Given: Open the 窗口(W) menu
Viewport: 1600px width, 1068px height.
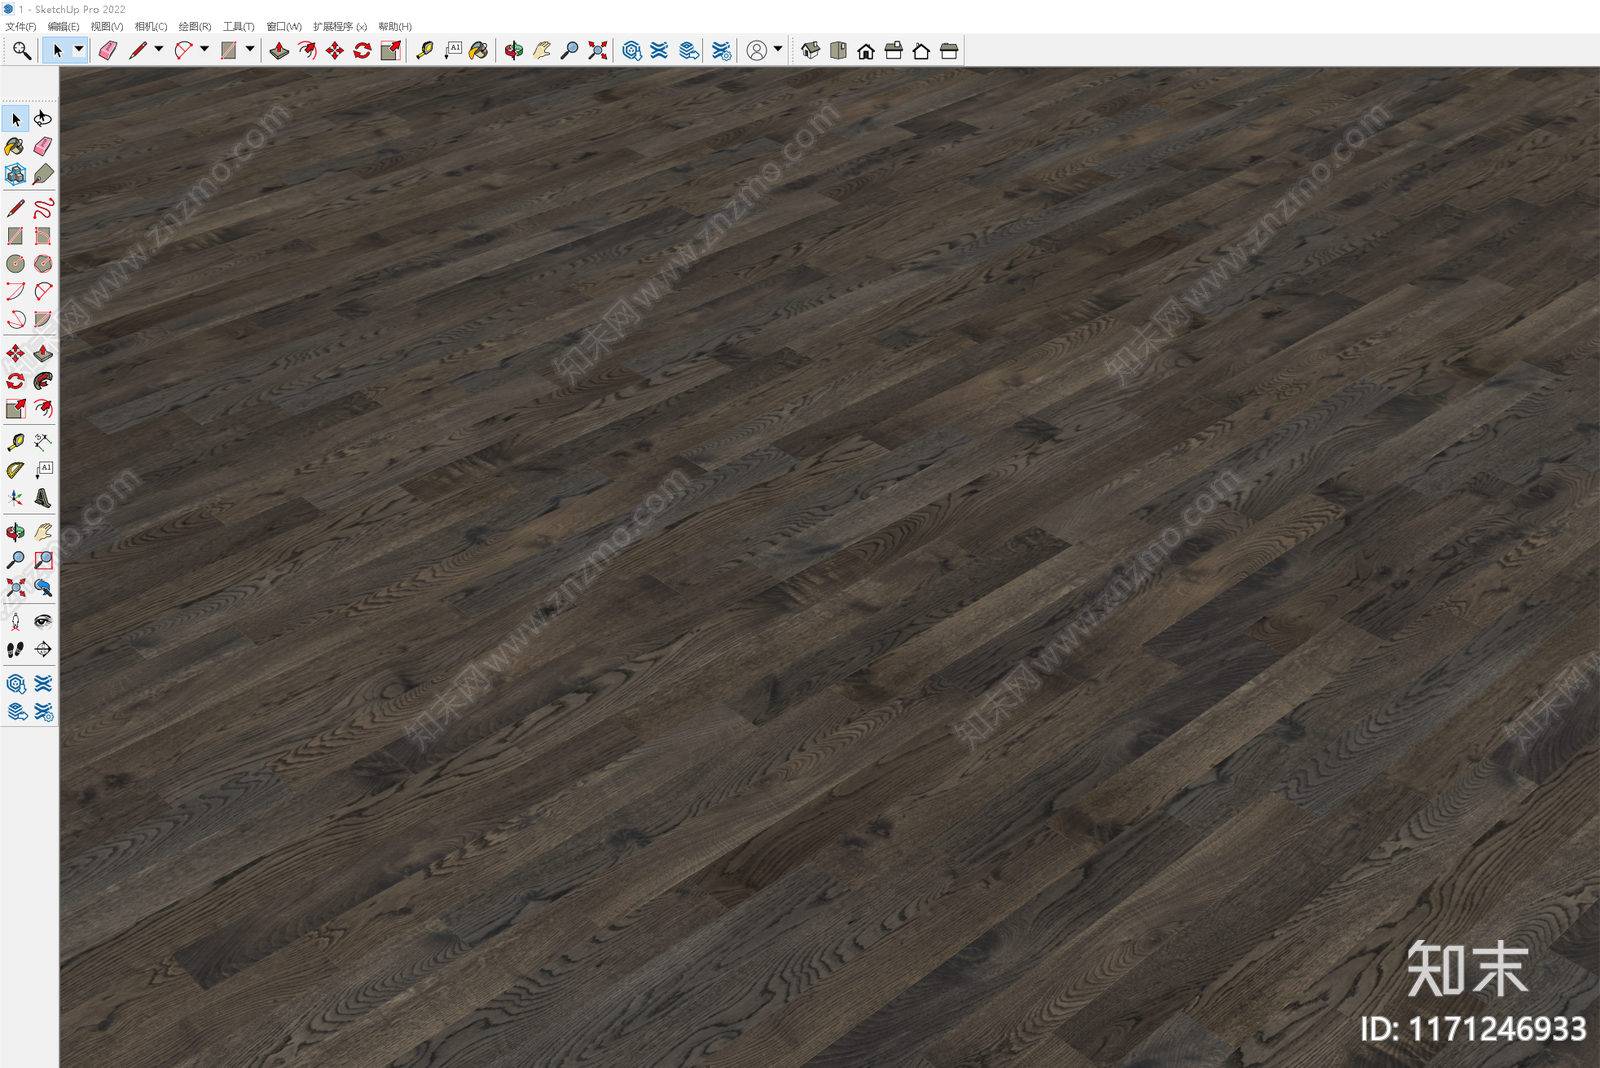Looking at the screenshot, I should coord(284,26).
